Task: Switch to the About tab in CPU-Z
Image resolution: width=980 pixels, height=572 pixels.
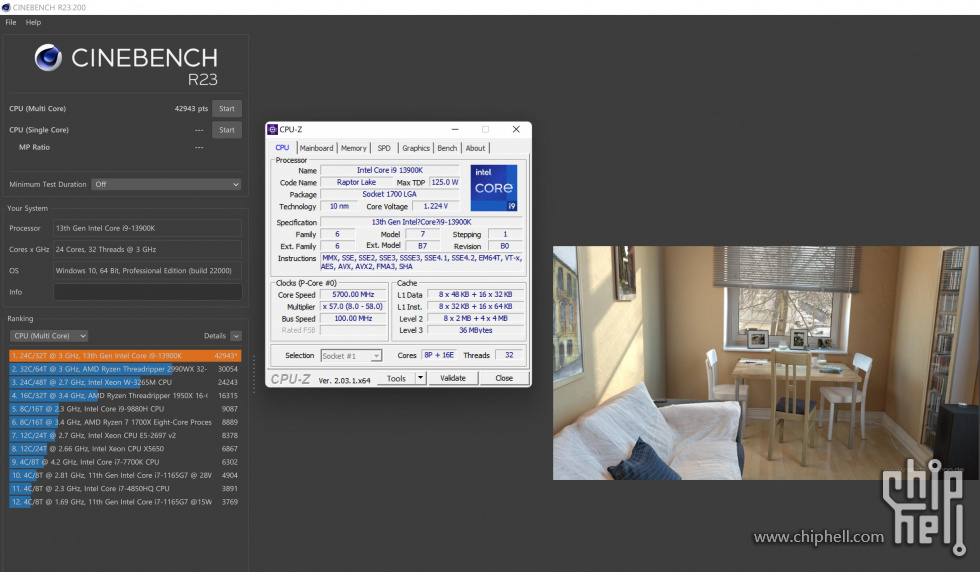Action: pyautogui.click(x=475, y=148)
